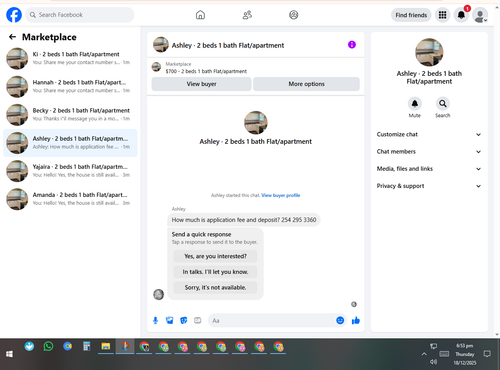Click the chat header title Ashley - 2 beds

click(228, 45)
